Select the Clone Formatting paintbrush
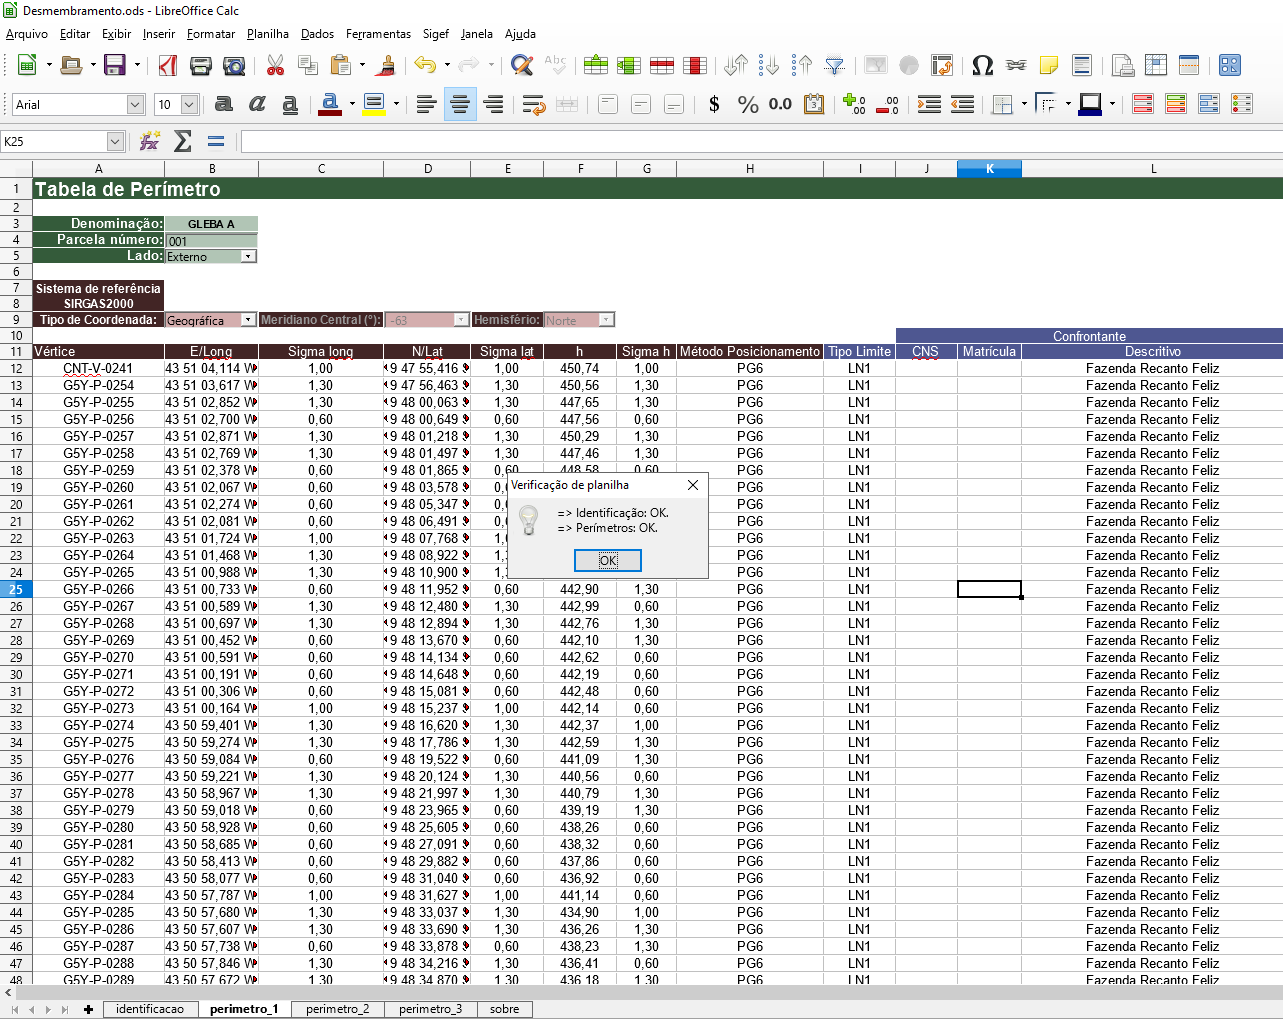The height and width of the screenshot is (1019, 1283). (386, 65)
